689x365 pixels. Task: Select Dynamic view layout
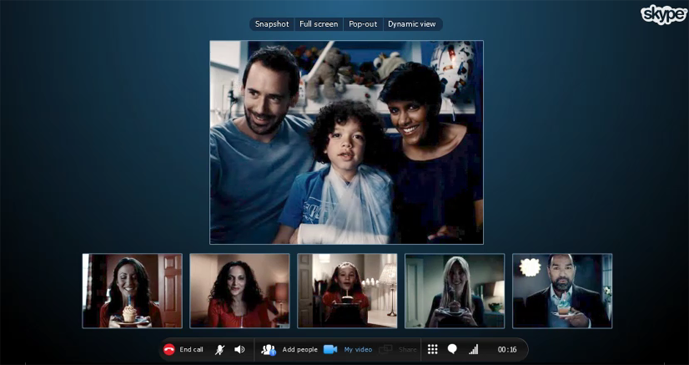tap(412, 24)
